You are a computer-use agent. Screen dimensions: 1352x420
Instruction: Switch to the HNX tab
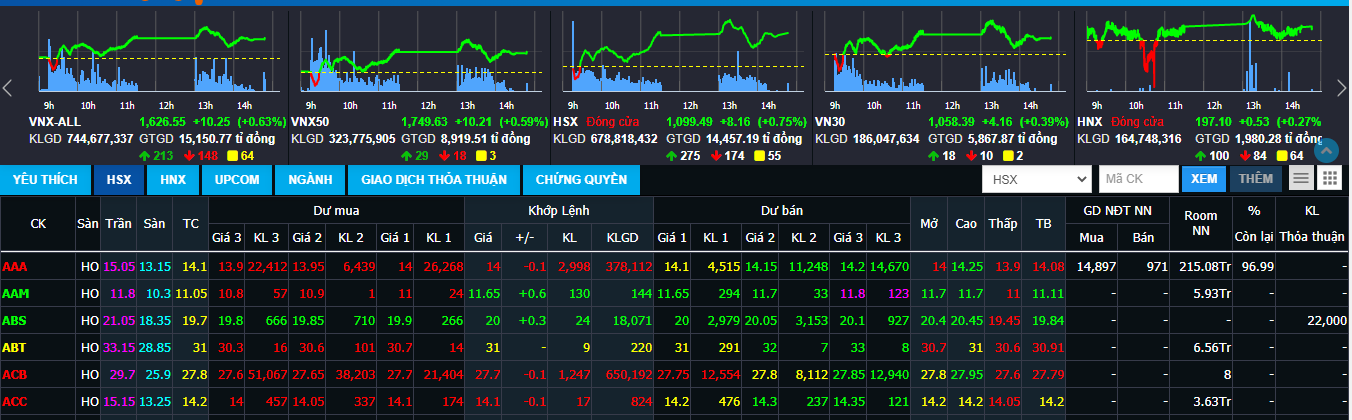[x=173, y=180]
